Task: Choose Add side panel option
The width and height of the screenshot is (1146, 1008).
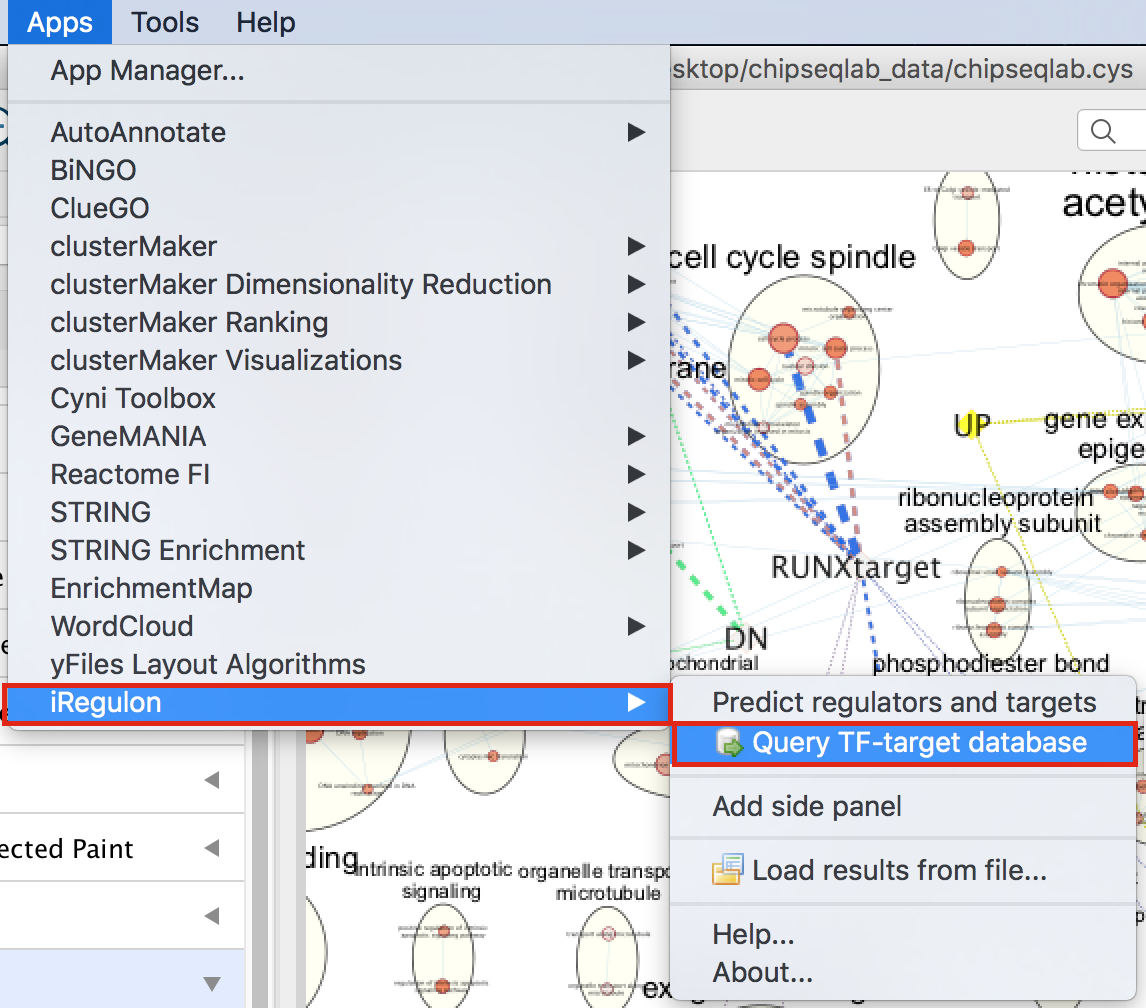Action: point(807,807)
